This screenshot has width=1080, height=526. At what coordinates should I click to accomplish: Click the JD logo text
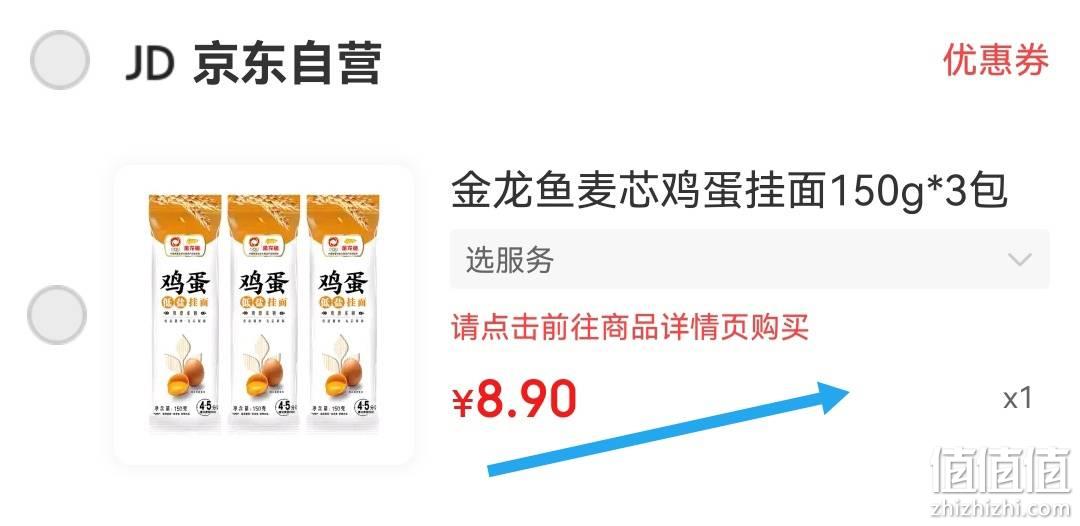pyautogui.click(x=148, y=64)
